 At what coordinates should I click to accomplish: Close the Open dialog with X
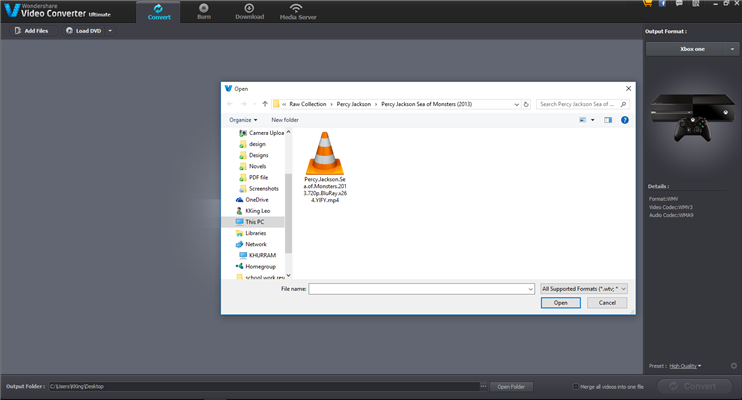[628, 89]
